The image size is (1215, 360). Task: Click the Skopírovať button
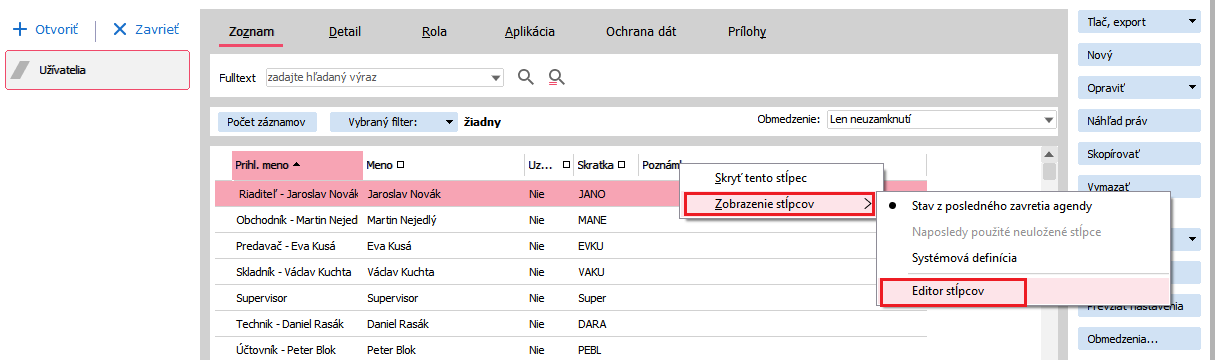[x=1139, y=154]
